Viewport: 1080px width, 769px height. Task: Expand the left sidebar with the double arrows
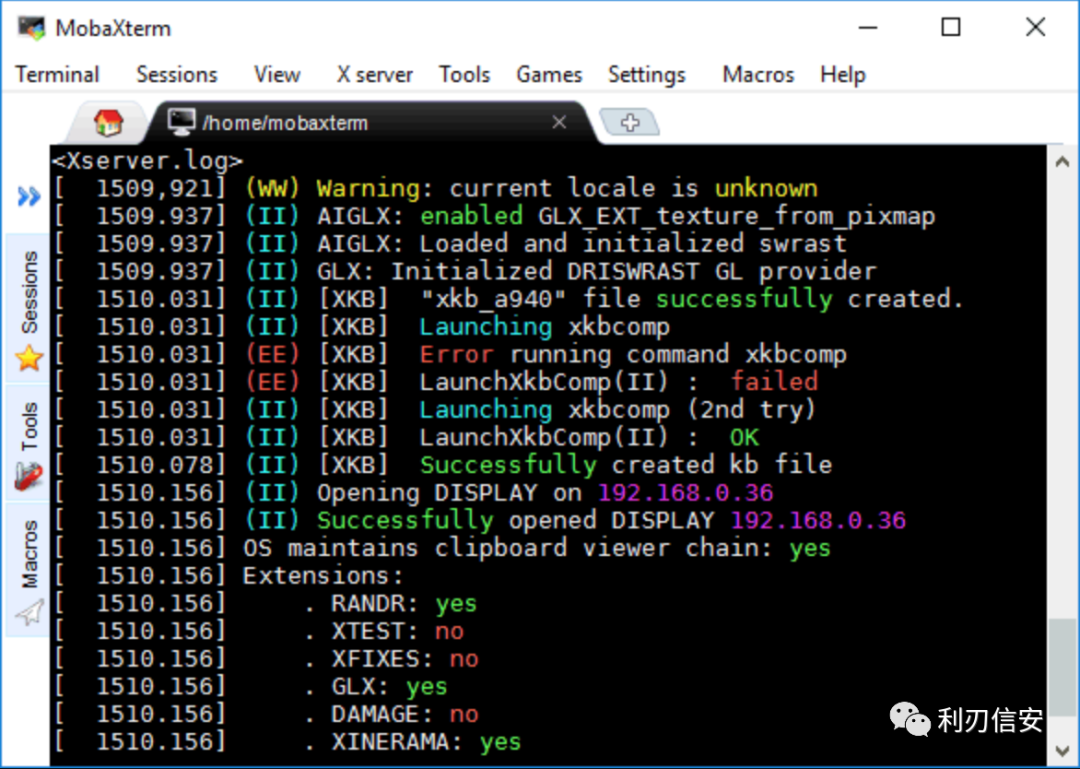tap(27, 196)
